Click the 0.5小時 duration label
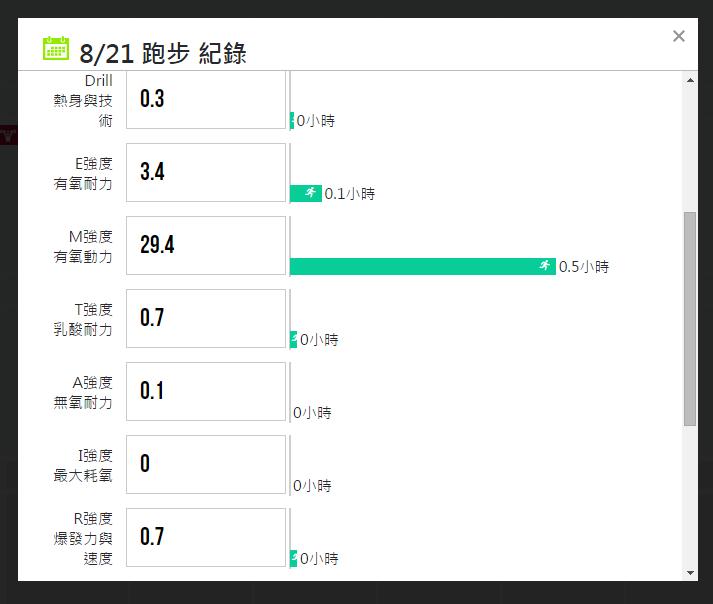The height and width of the screenshot is (604, 713). click(583, 267)
